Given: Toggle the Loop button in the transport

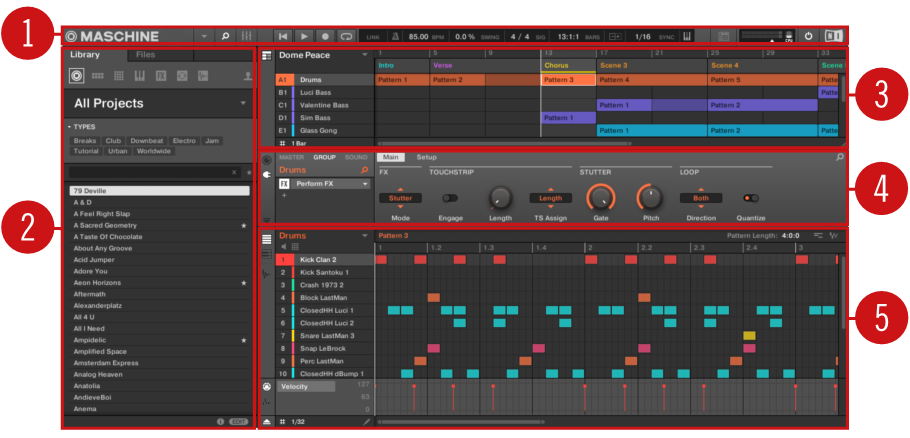Looking at the screenshot, I should [346, 37].
